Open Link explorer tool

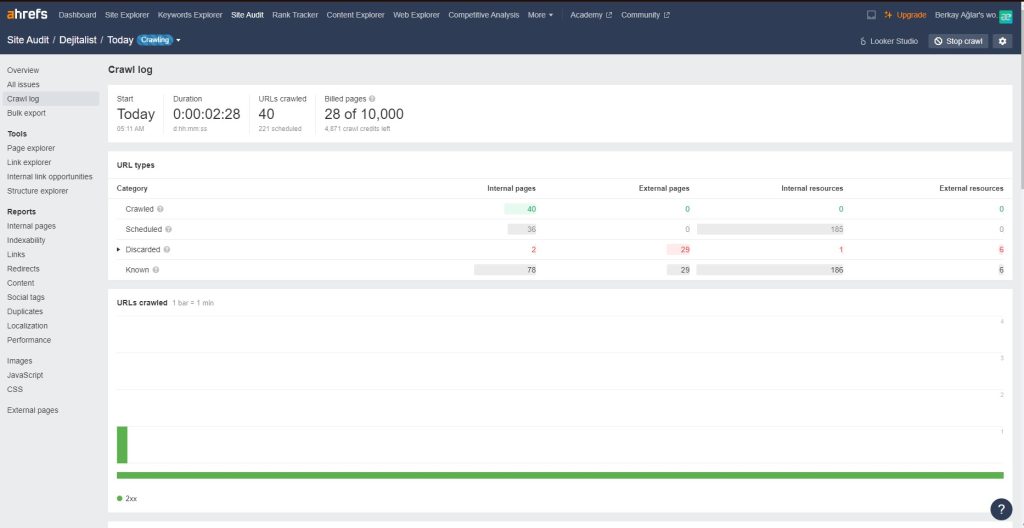[x=29, y=163]
